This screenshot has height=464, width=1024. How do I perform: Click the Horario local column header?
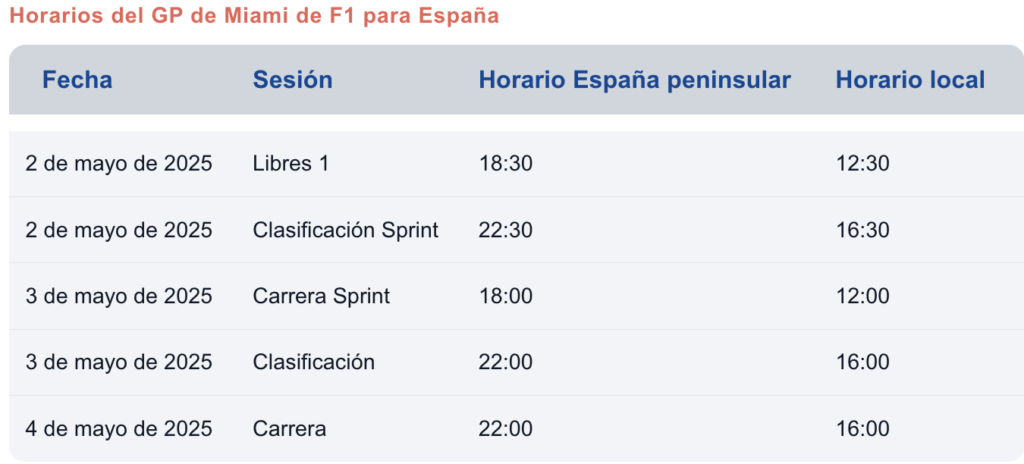tap(910, 80)
